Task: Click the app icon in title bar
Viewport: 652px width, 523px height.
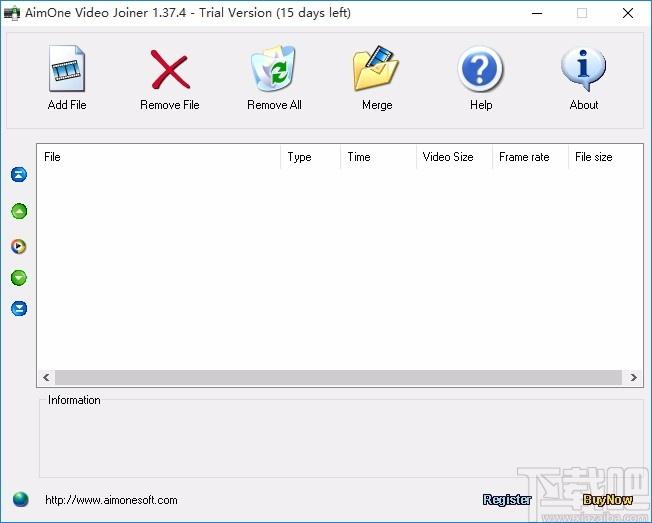Action: tap(12, 13)
